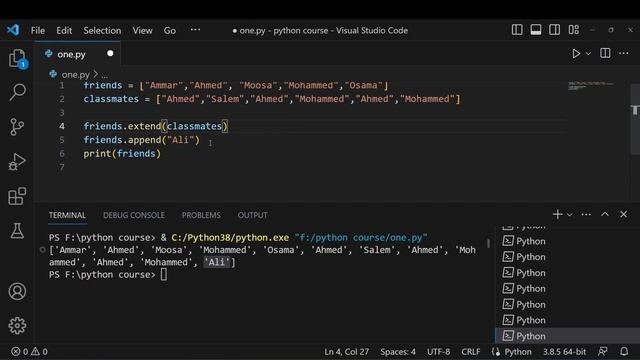Switch to the PROBLEMS tab

tap(201, 215)
